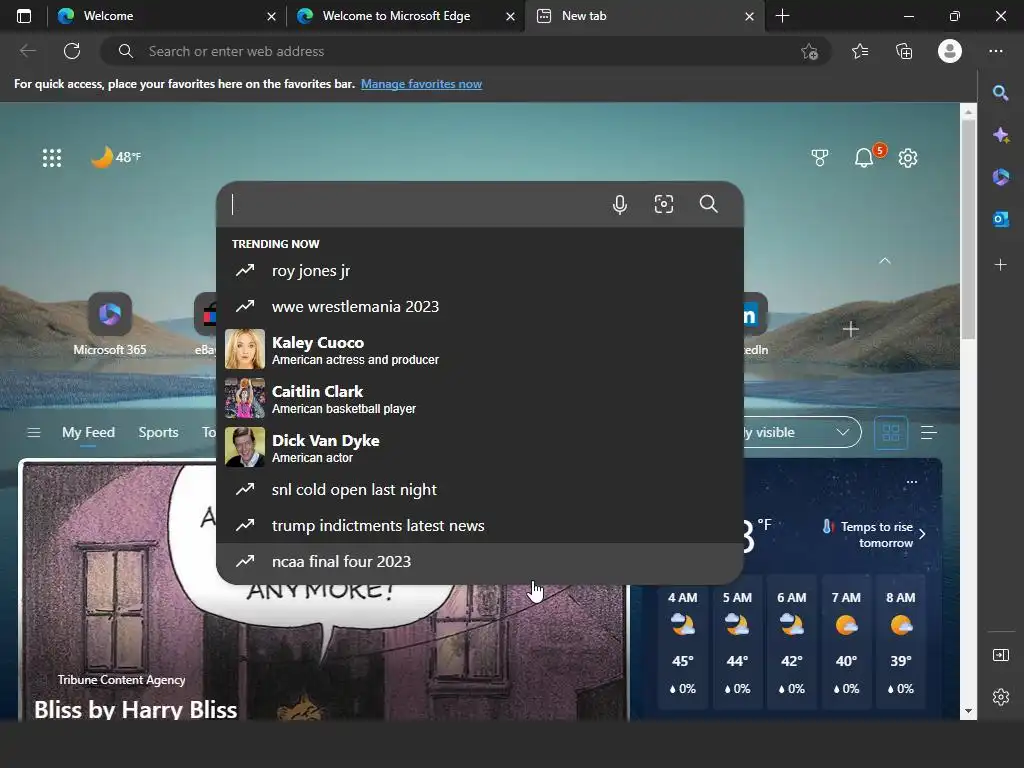Viewport: 1024px width, 768px height.
Task: Open a new tab with plus button
Action: coord(782,16)
